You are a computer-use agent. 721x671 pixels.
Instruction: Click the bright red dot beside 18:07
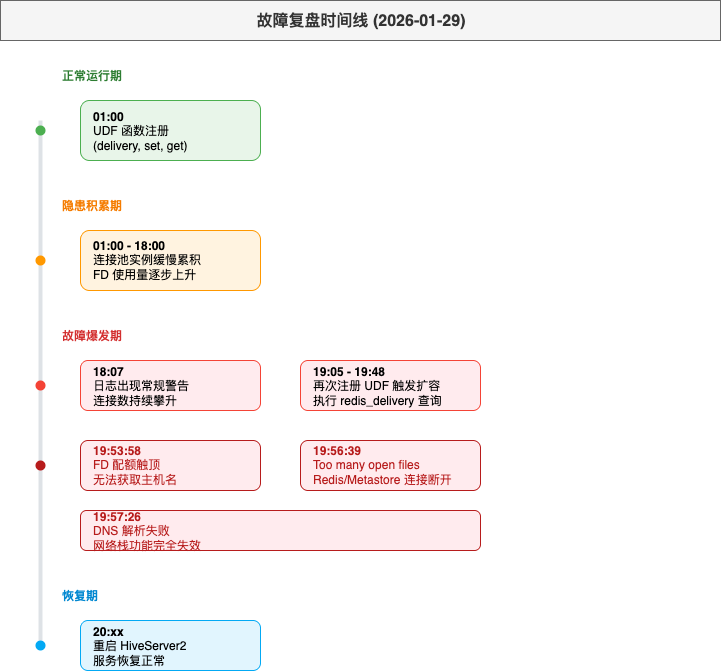pyautogui.click(x=40, y=385)
